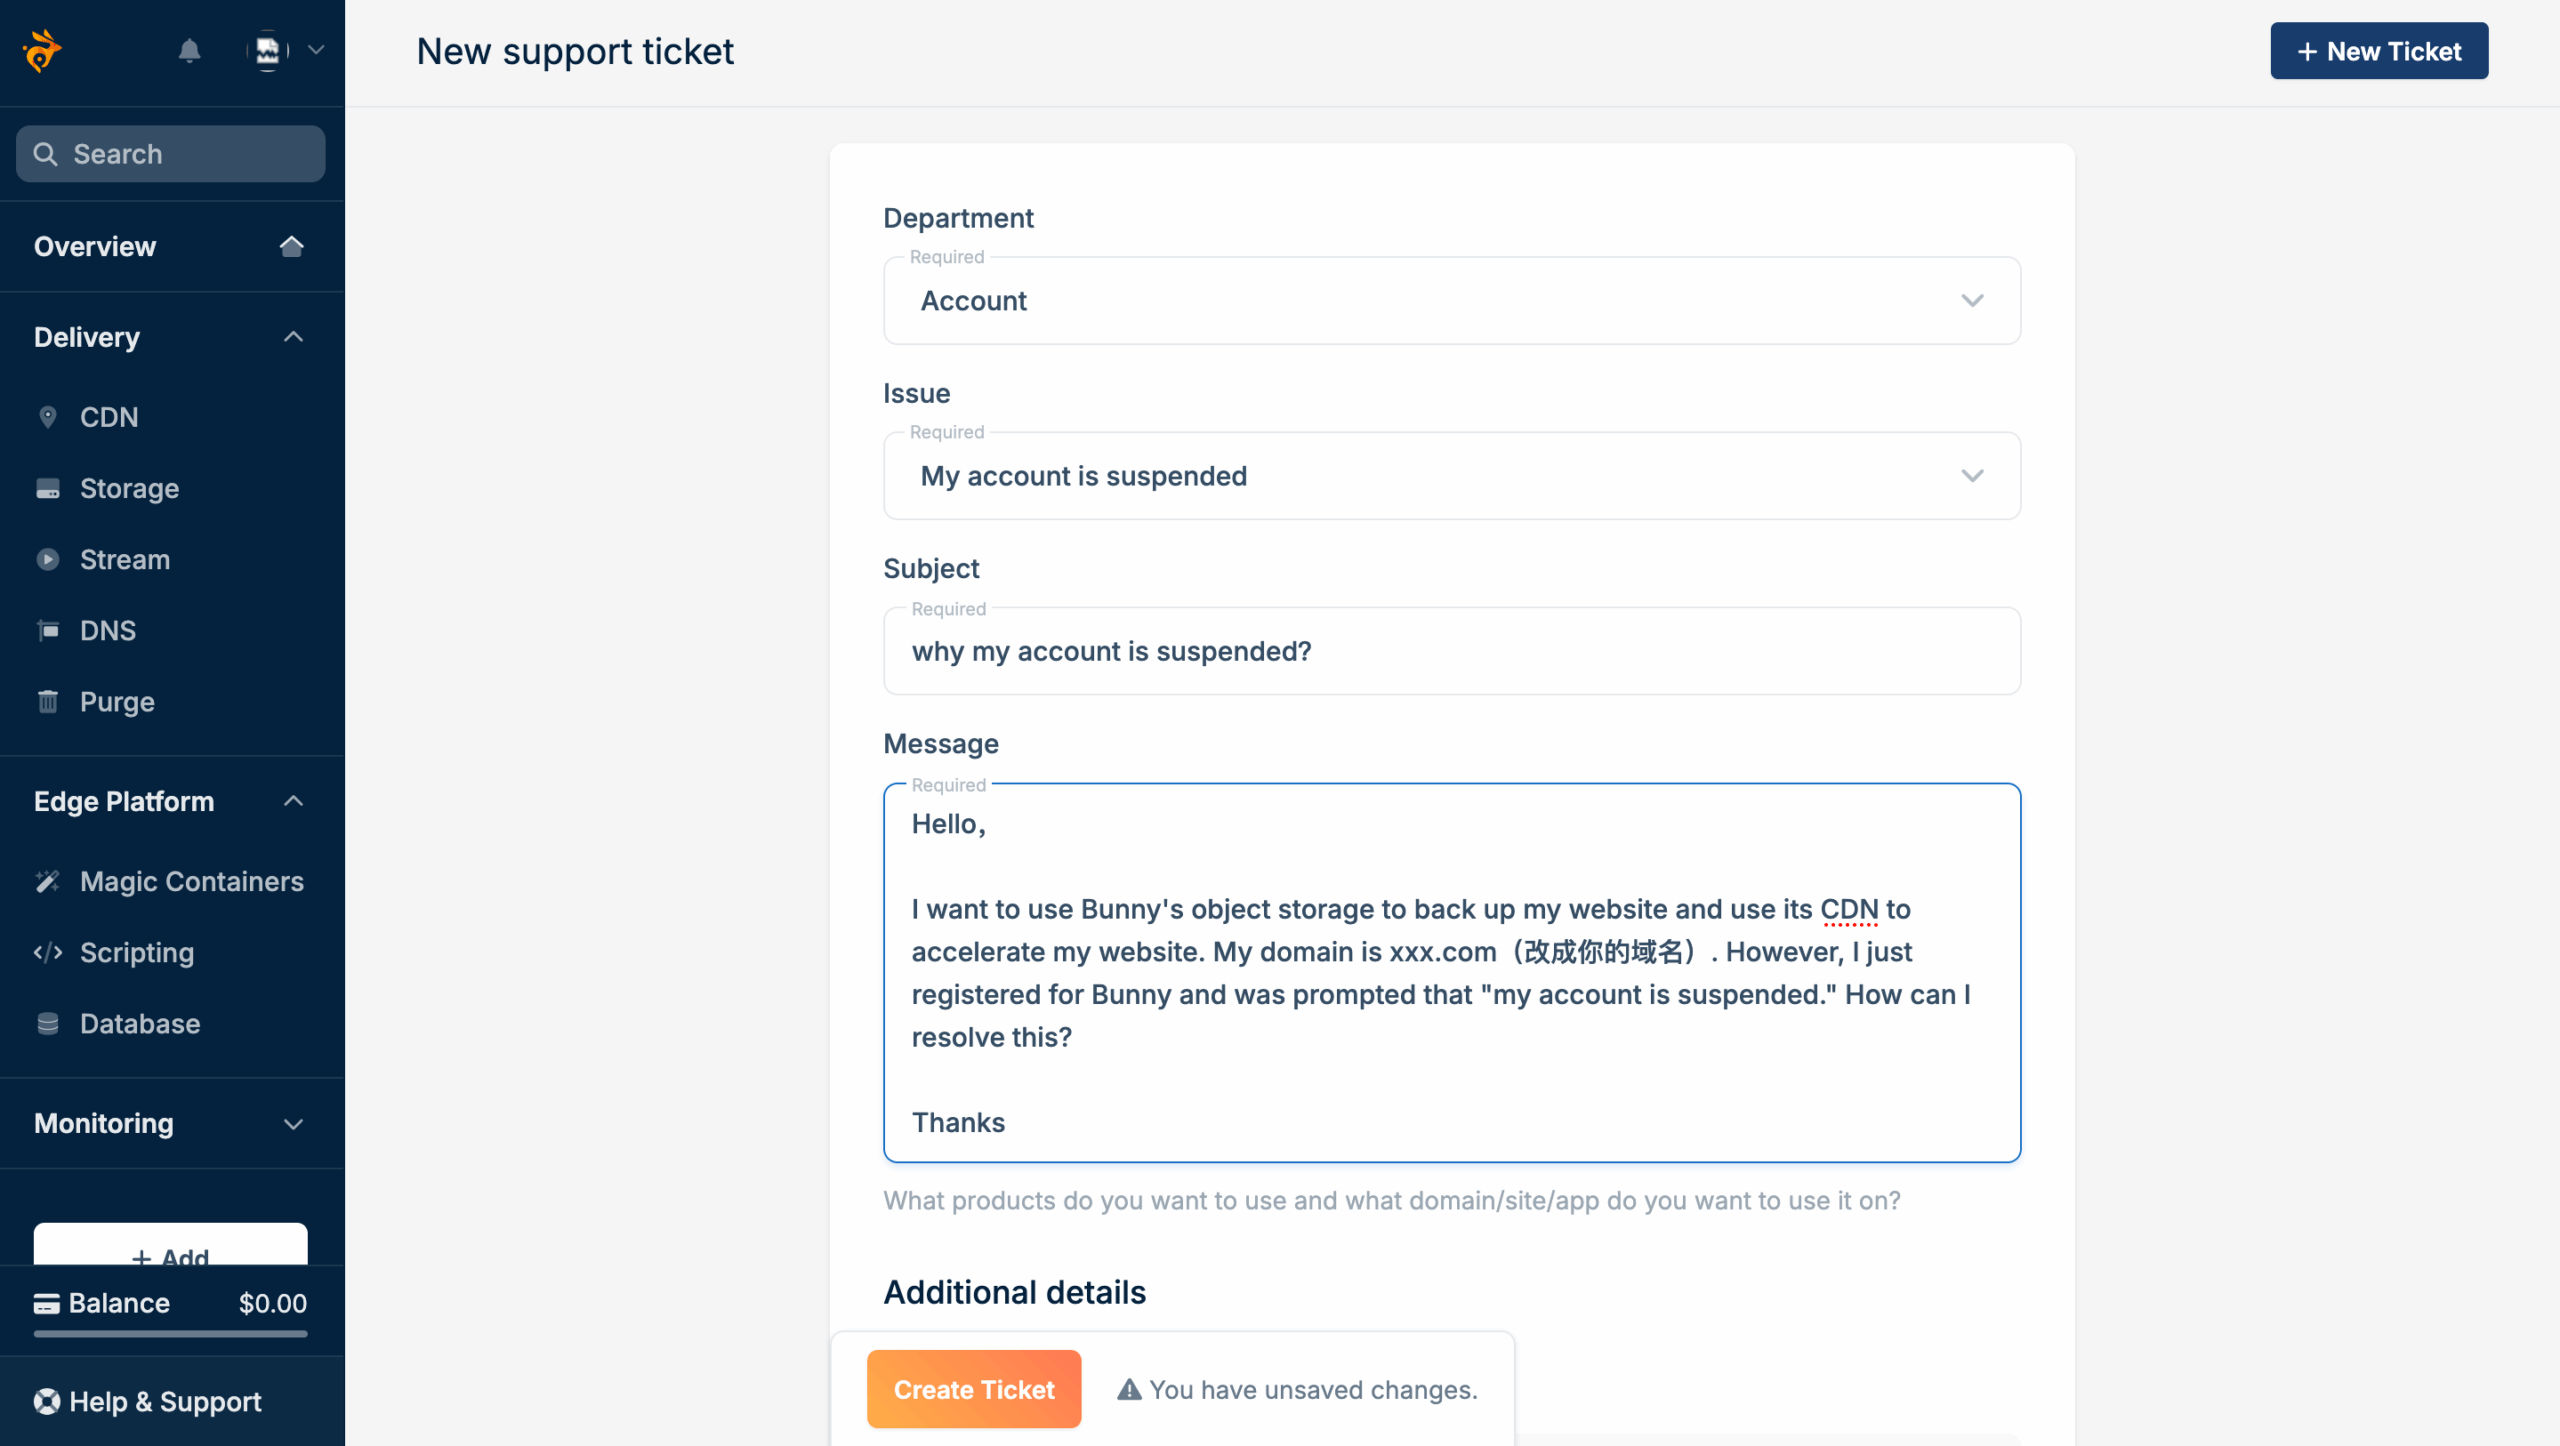Collapse the Delivery section

click(292, 337)
